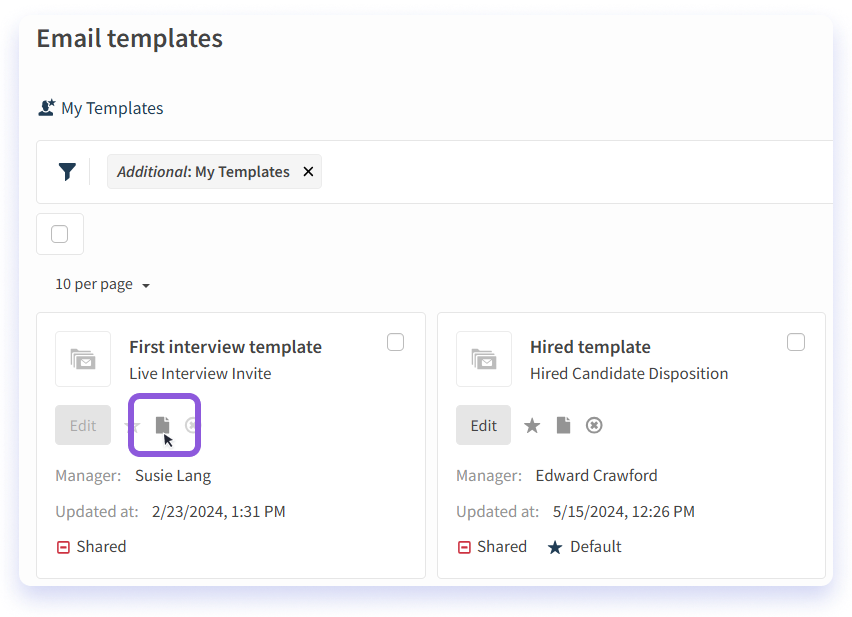Tick the select-all templates checkbox
This screenshot has height=617, width=852.
pyautogui.click(x=60, y=234)
